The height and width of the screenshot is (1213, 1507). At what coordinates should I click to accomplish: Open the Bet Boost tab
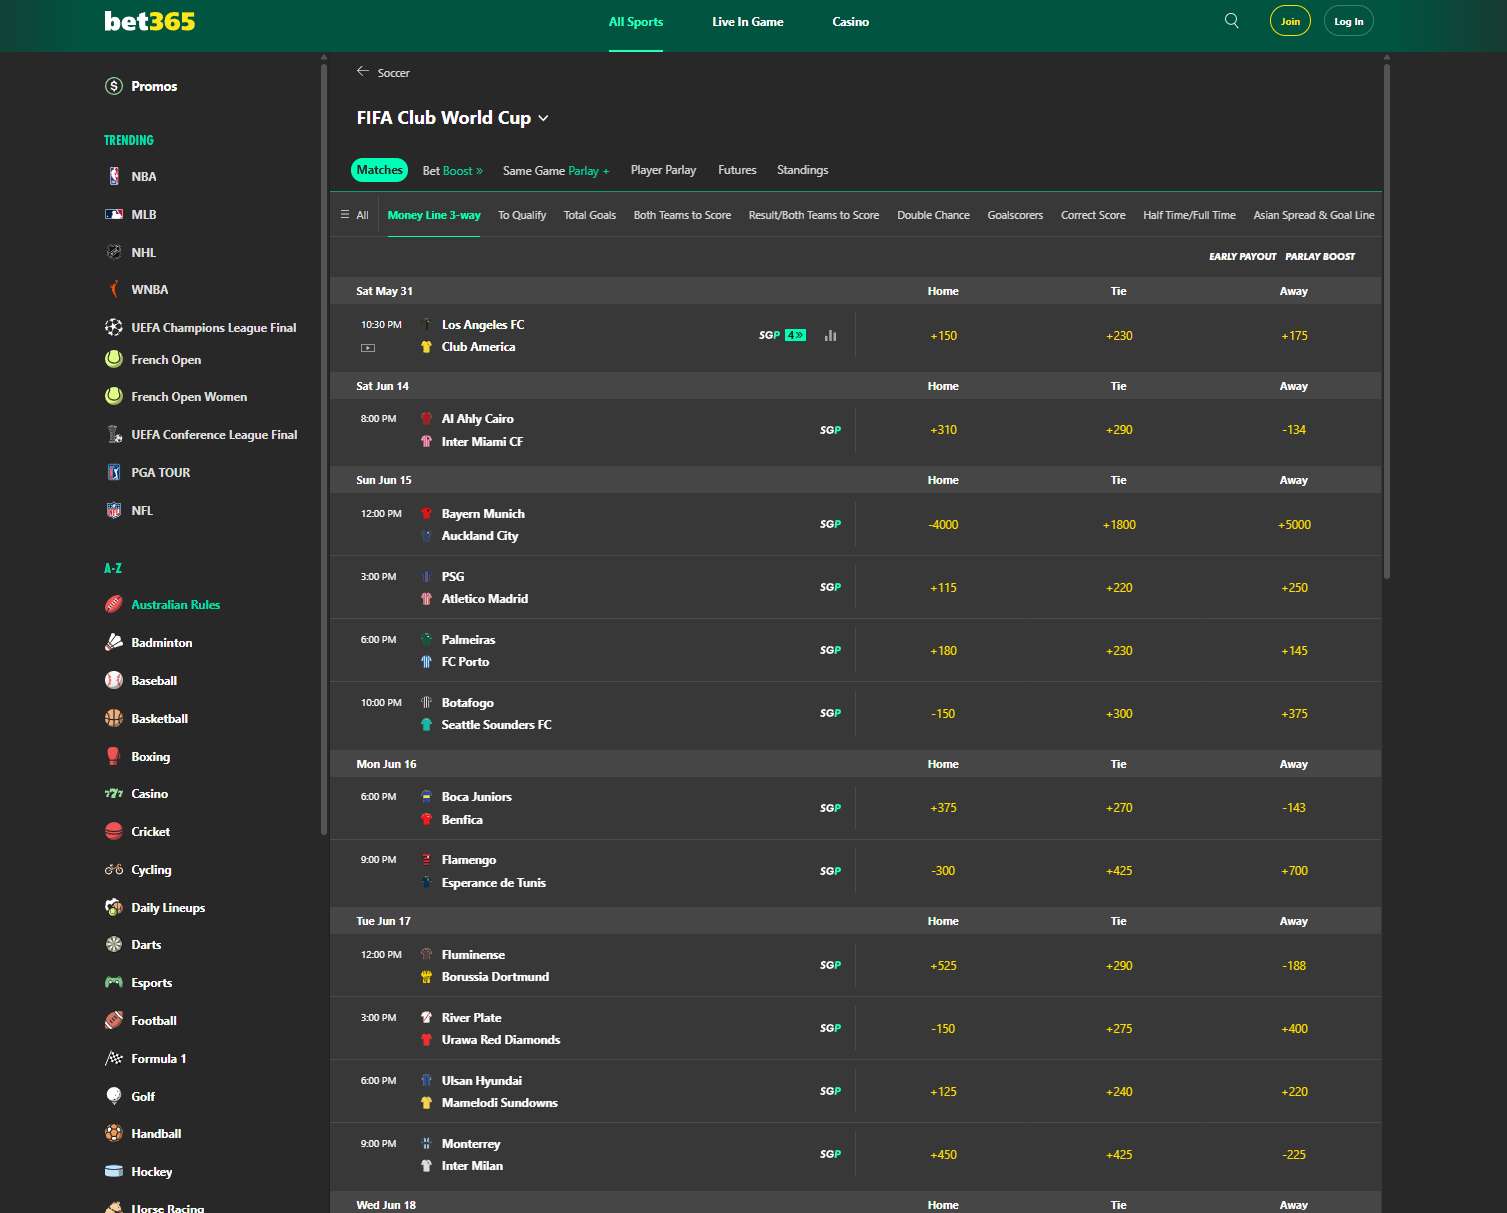point(452,170)
